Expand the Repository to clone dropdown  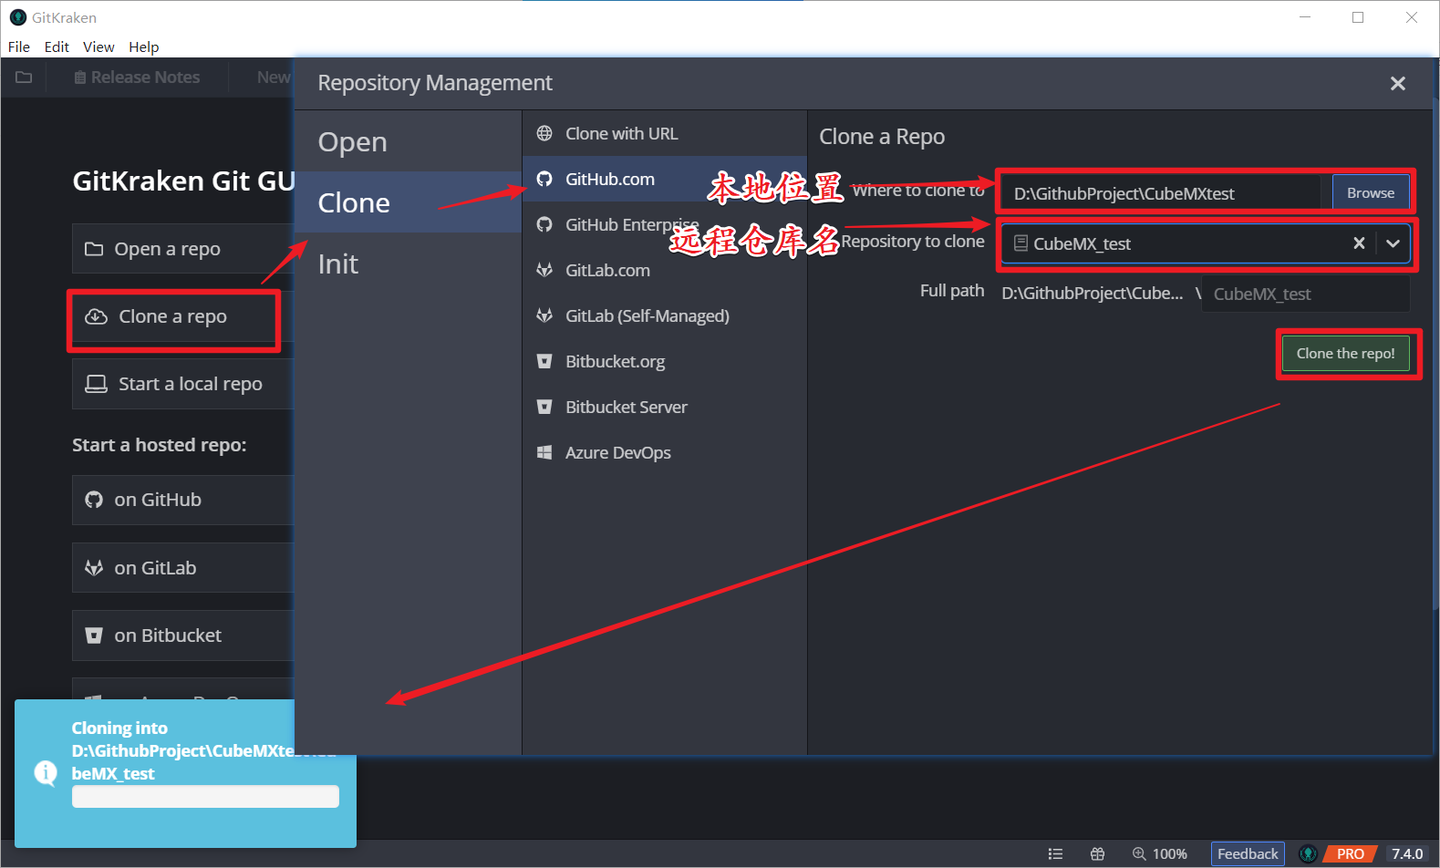click(x=1394, y=243)
